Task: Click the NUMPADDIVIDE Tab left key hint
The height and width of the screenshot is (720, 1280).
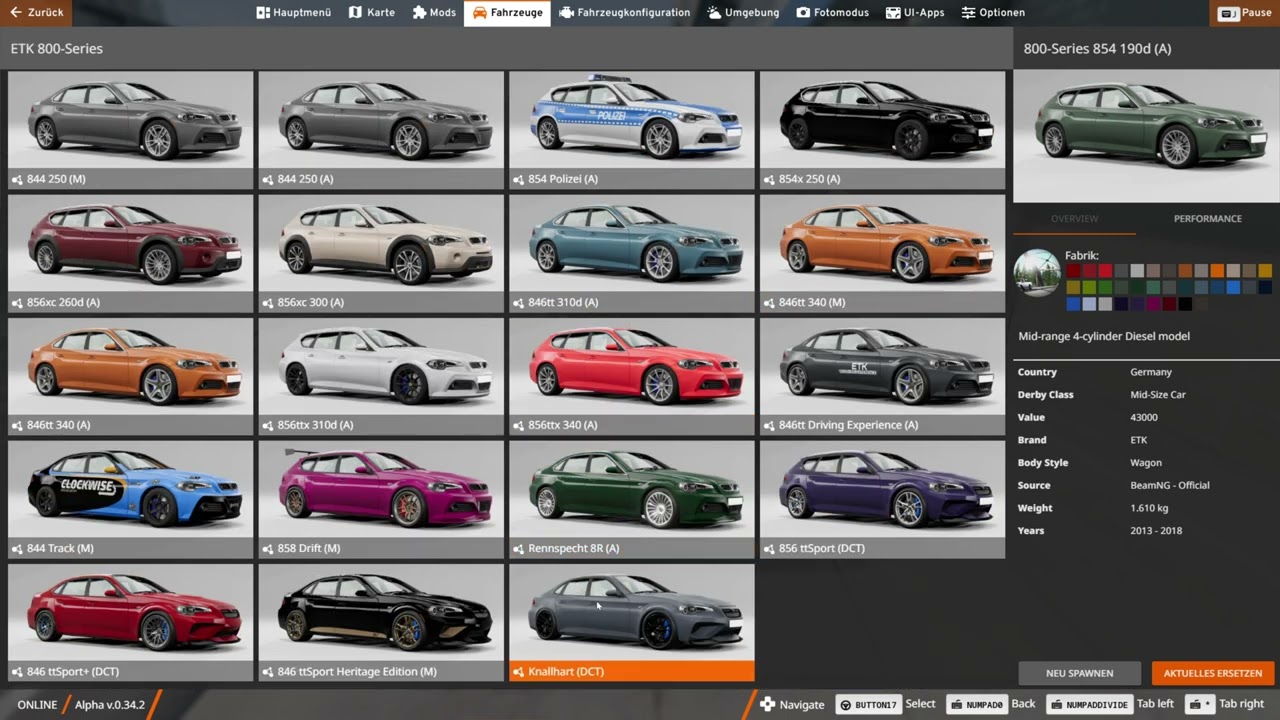Action: point(1089,705)
